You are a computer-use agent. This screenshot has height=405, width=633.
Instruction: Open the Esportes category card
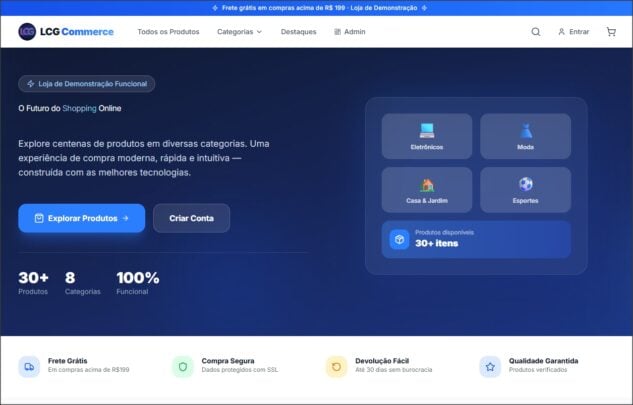525,190
